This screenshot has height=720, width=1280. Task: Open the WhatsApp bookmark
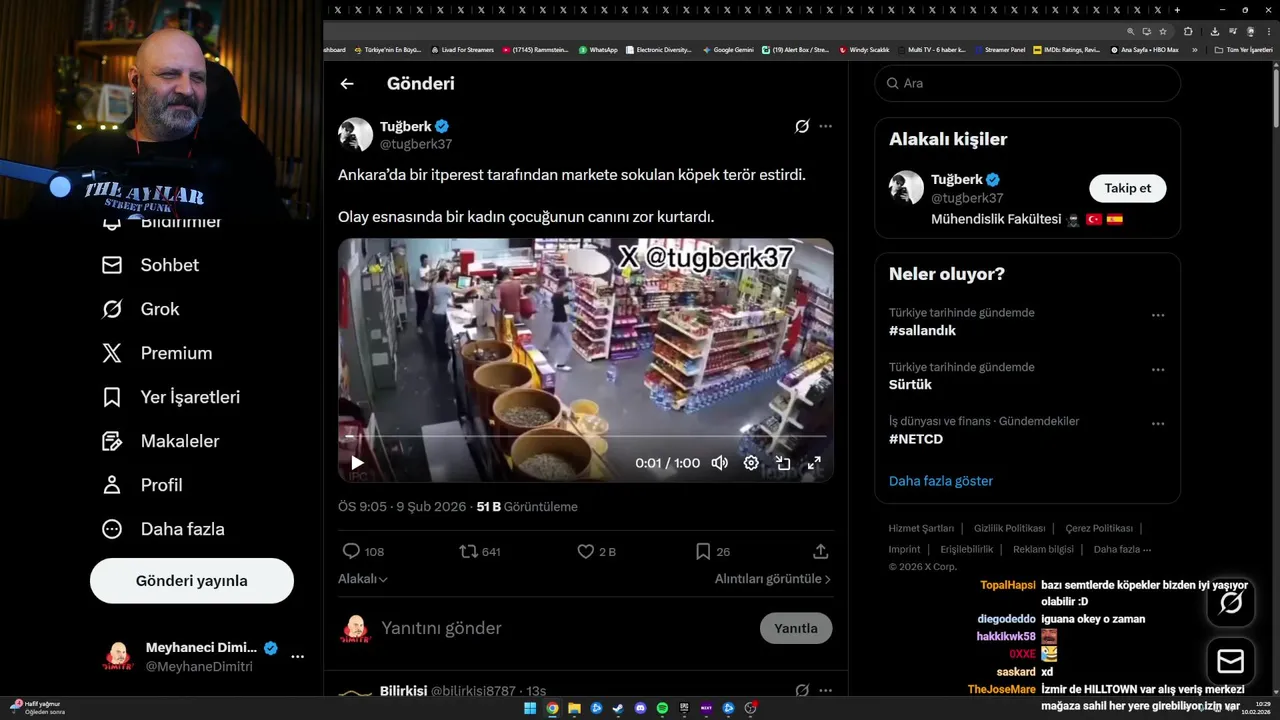coord(598,49)
